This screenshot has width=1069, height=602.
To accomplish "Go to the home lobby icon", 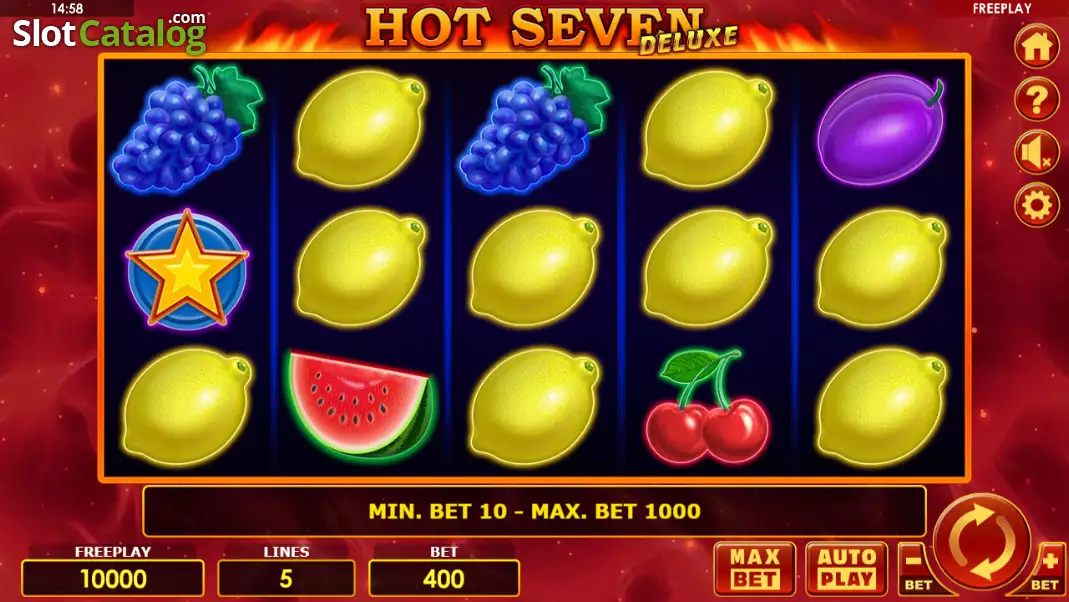I will (1036, 46).
